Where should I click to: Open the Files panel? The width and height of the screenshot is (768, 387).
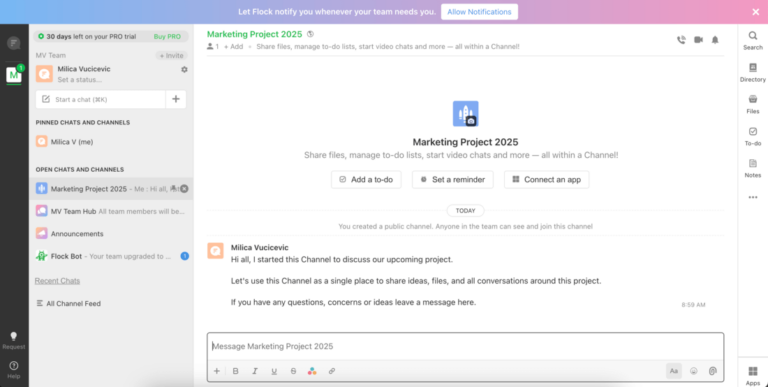coord(753,104)
